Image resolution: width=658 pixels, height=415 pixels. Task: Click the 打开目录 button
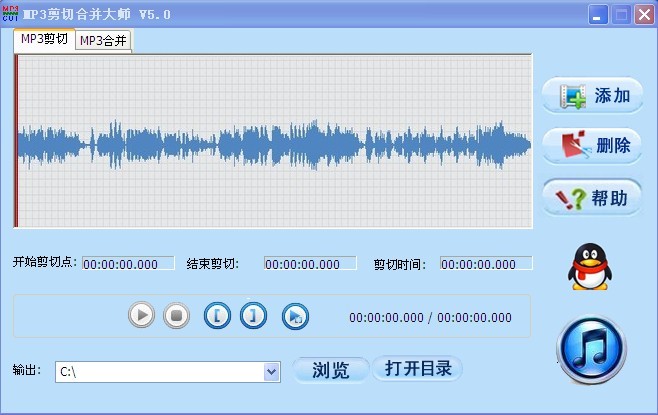418,368
